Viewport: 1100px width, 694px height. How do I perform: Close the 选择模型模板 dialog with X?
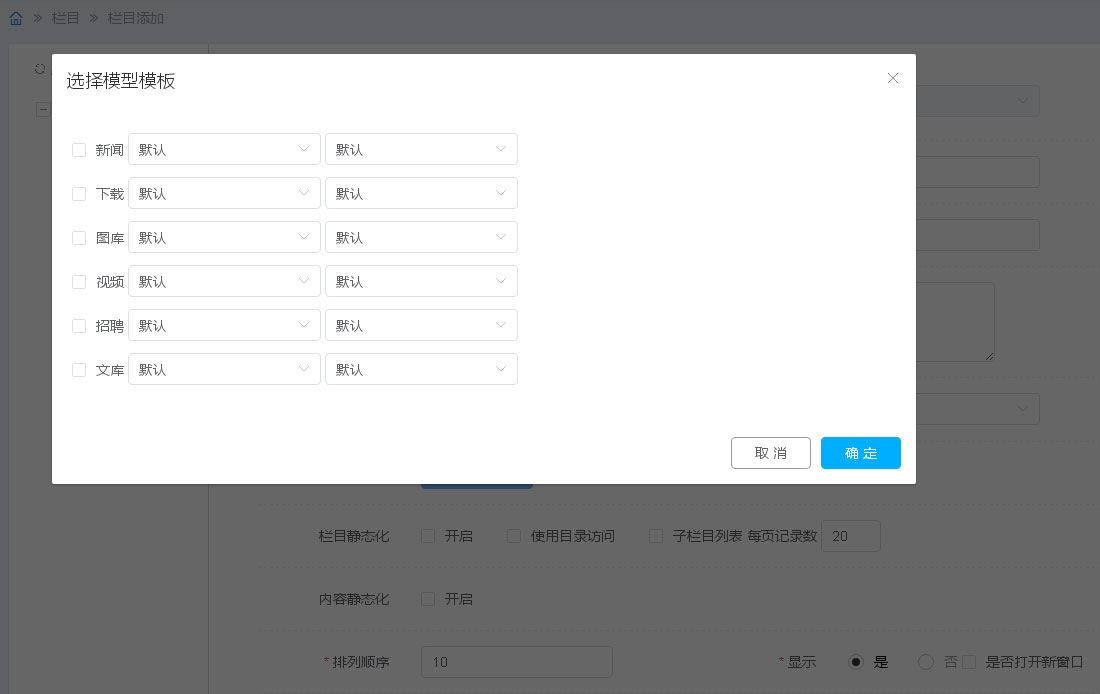click(892, 78)
